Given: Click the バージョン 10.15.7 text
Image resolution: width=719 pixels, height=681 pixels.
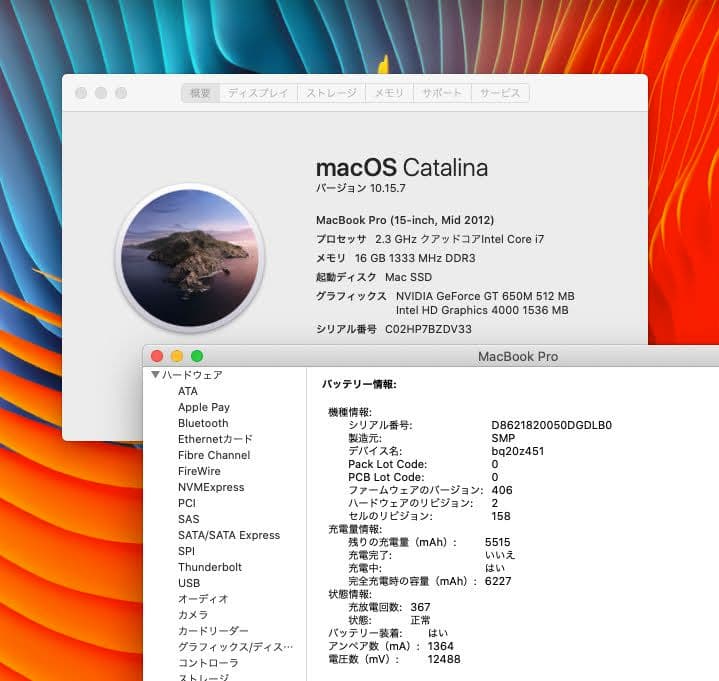Looking at the screenshot, I should (360, 188).
